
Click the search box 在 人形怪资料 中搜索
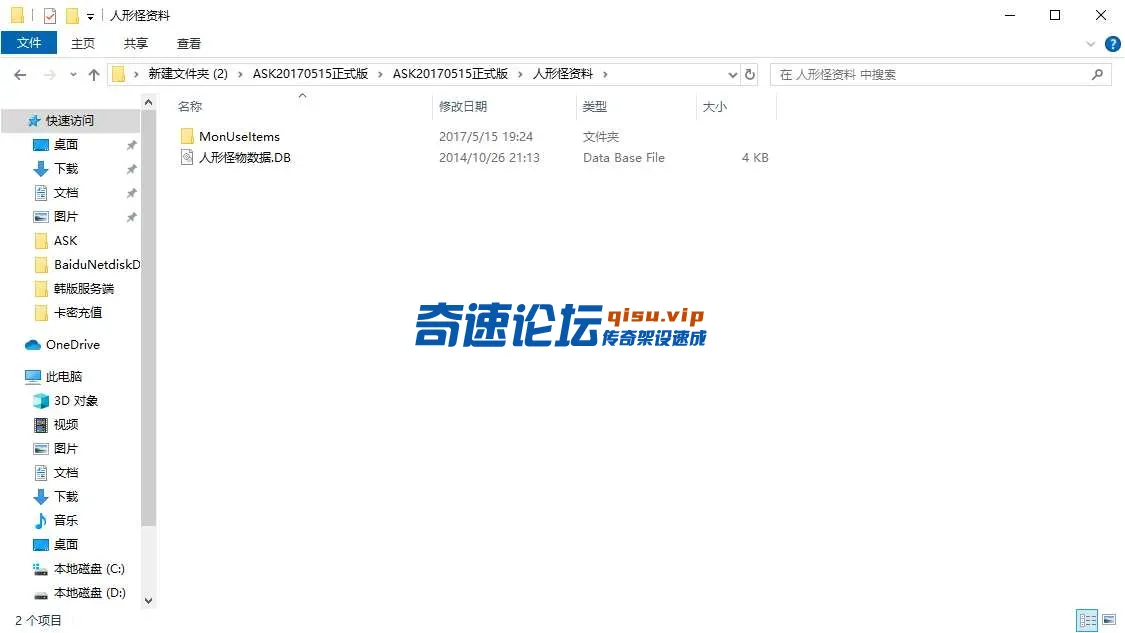pyautogui.click(x=941, y=75)
